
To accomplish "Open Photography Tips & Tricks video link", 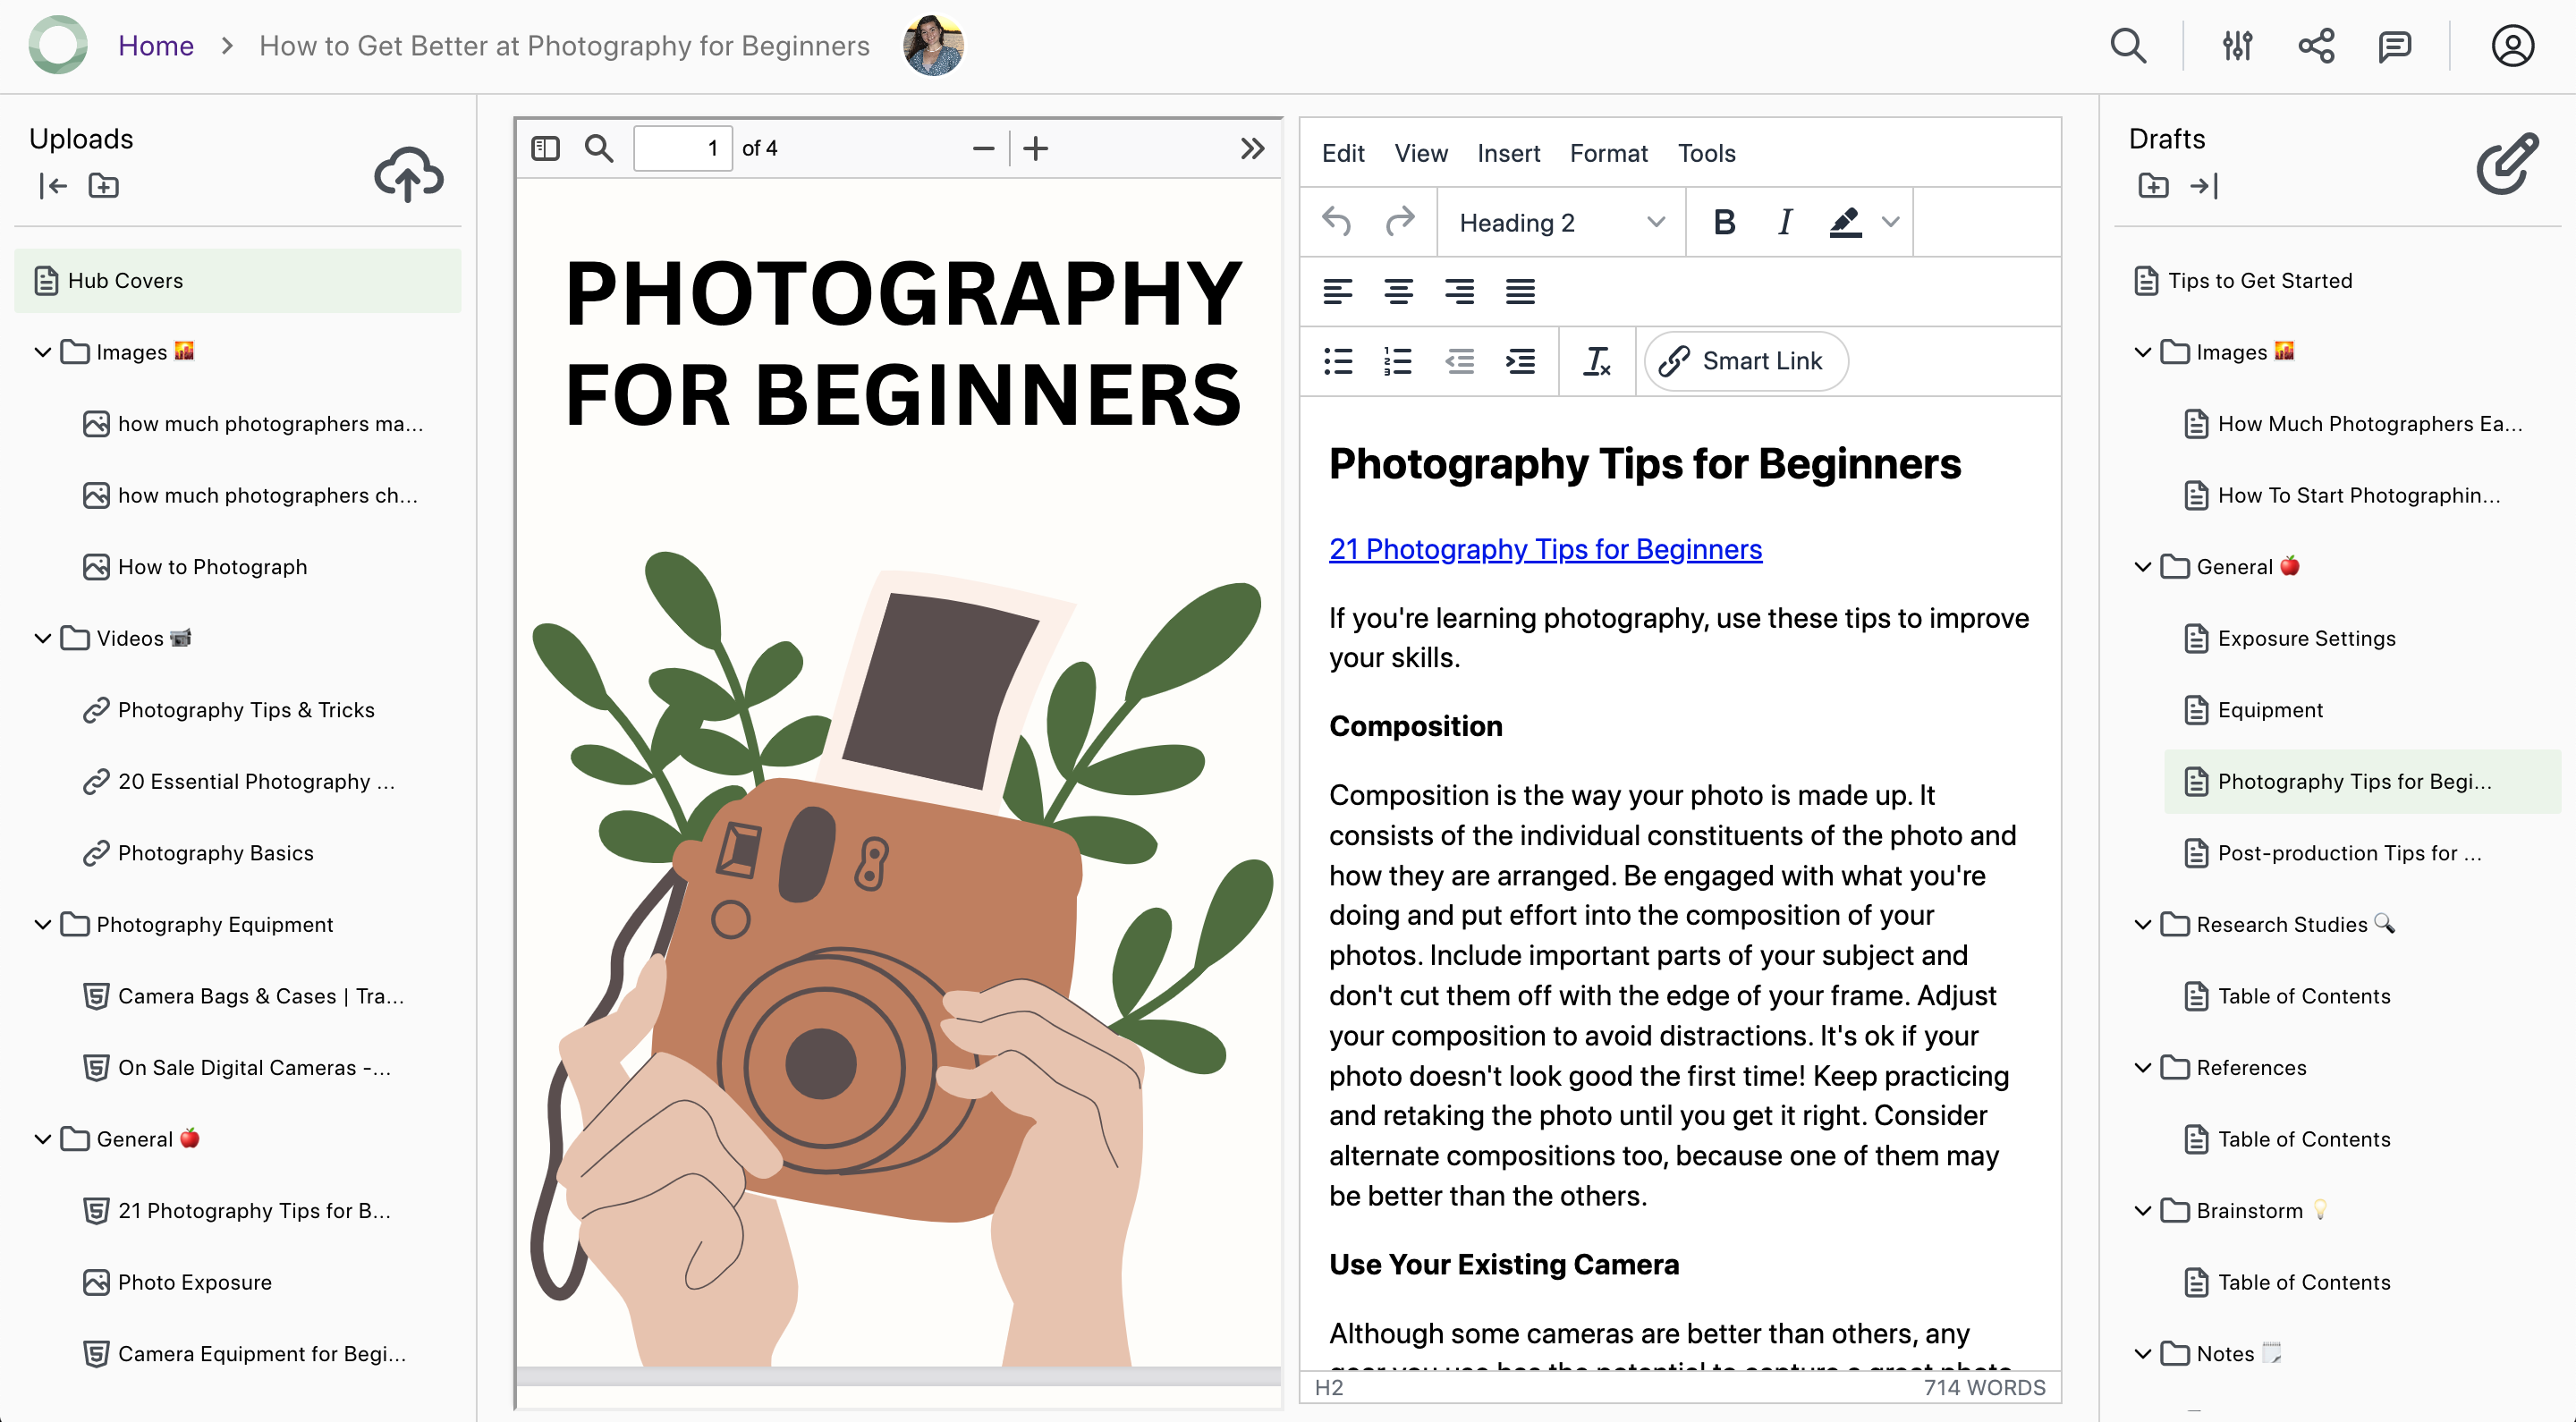I will point(246,710).
